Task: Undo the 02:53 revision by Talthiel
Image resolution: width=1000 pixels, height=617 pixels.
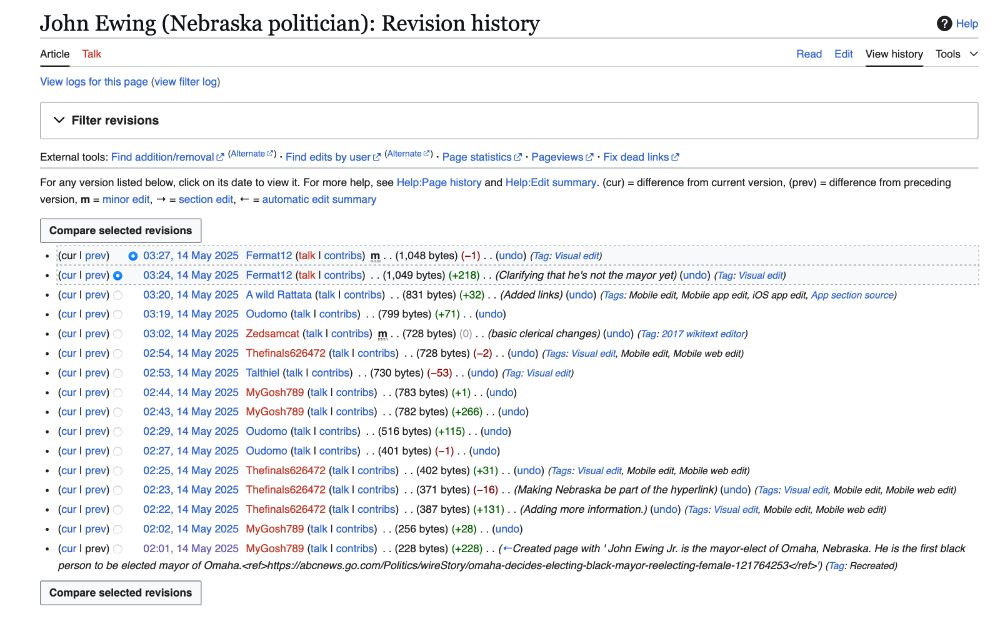Action: [x=483, y=373]
